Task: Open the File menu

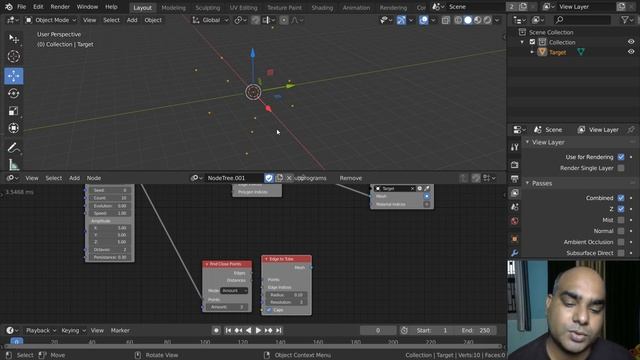Action: click(x=22, y=7)
